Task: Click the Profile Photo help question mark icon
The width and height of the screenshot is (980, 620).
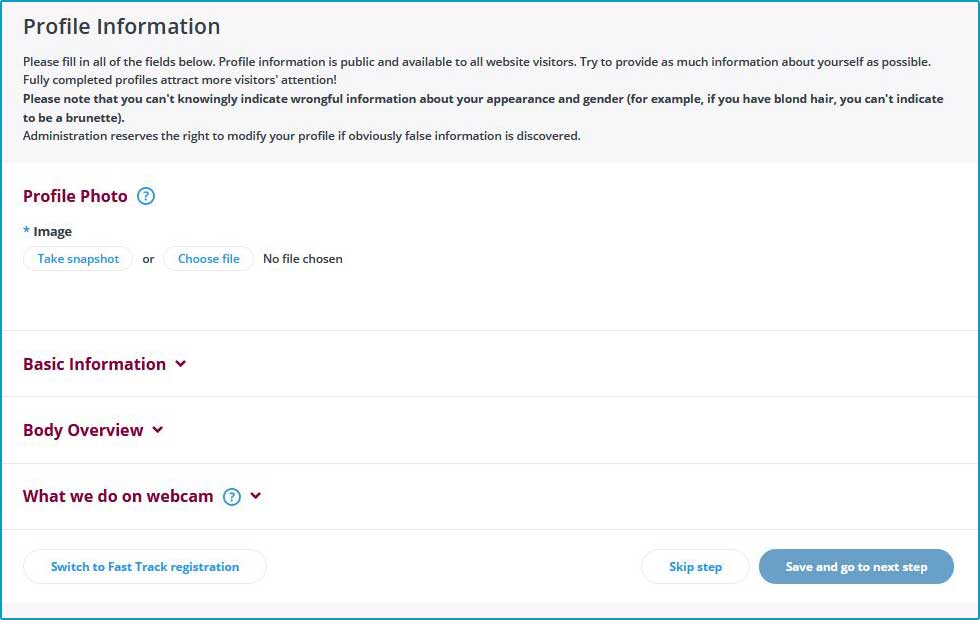Action: (x=146, y=196)
